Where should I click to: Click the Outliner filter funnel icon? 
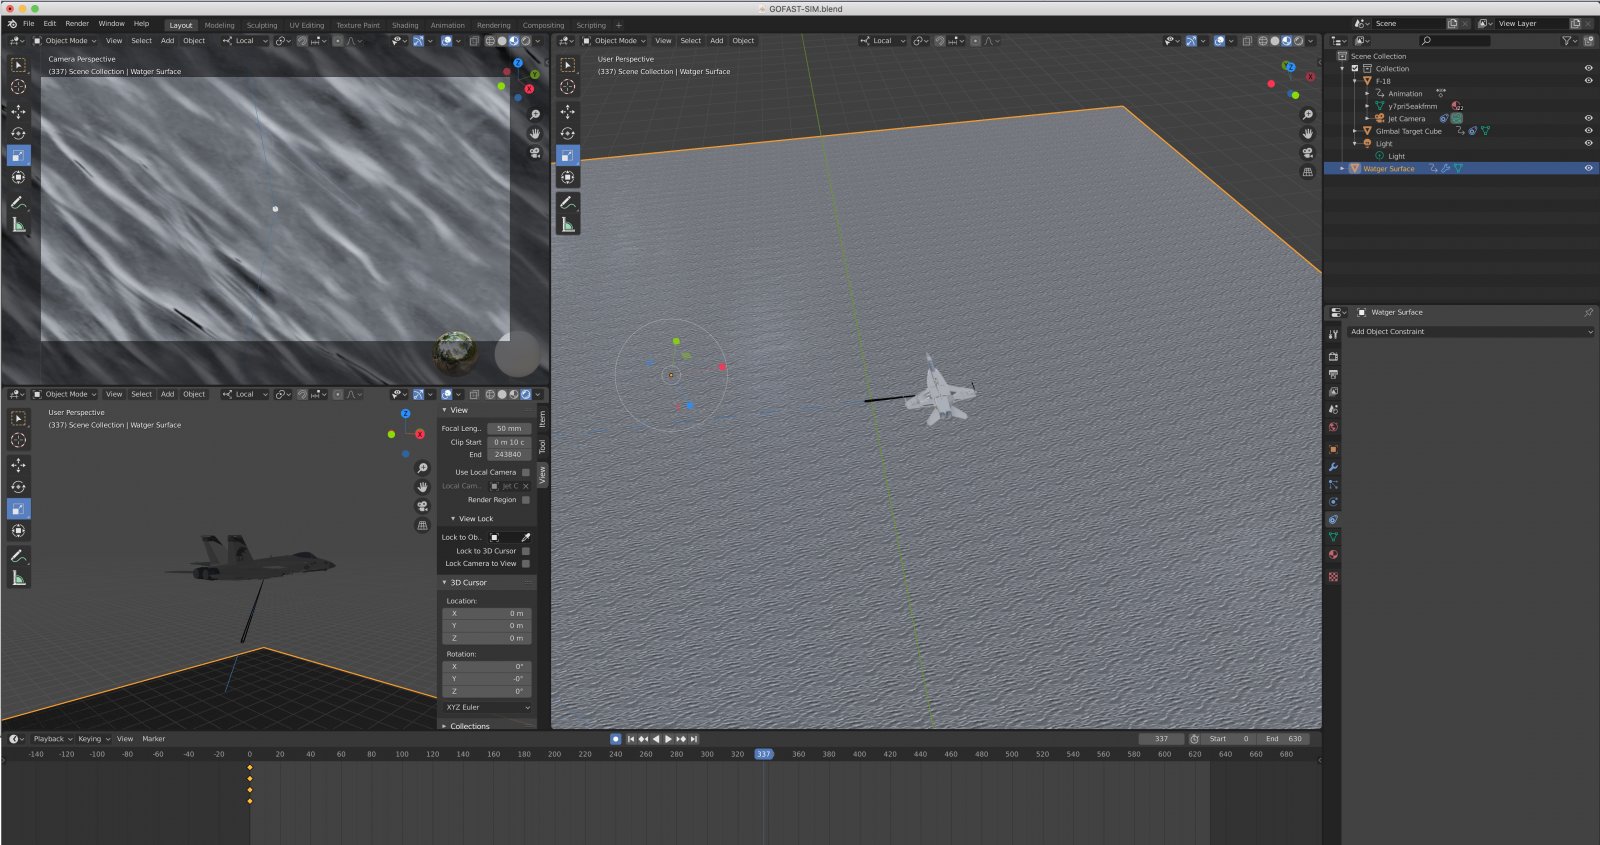click(x=1567, y=41)
